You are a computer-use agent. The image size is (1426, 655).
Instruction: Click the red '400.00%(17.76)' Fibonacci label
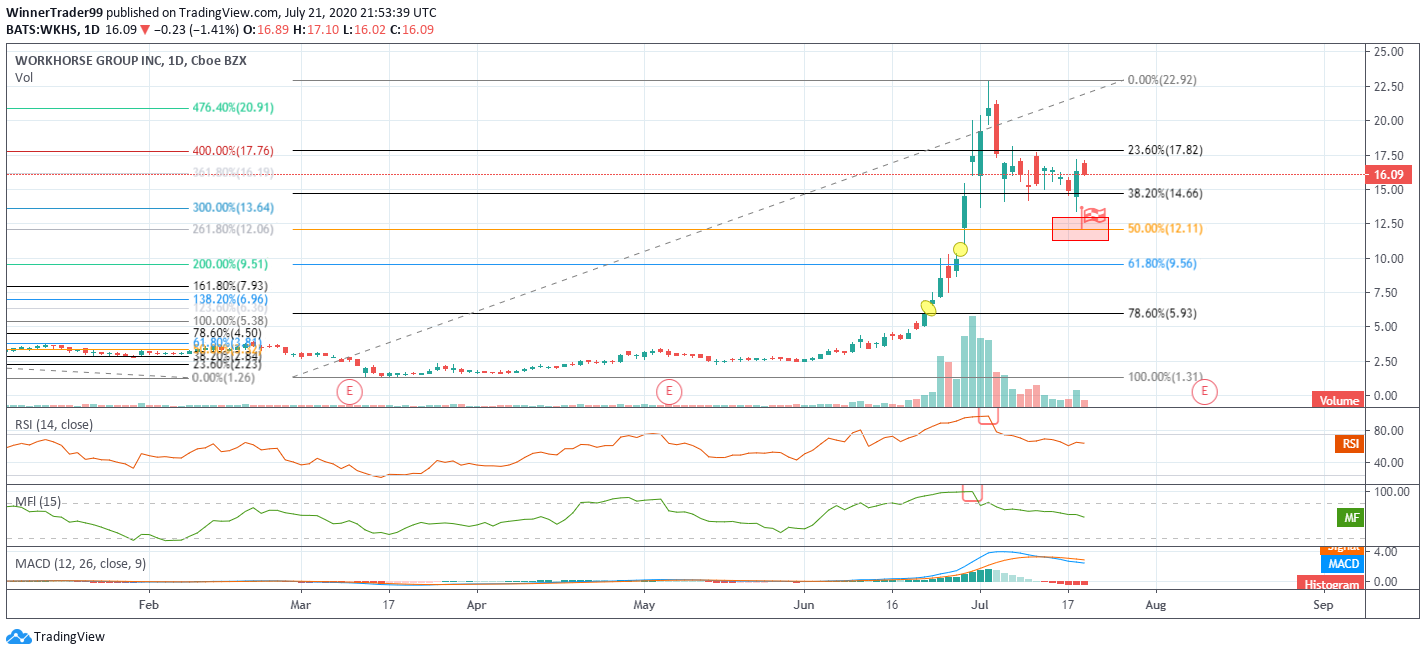tap(233, 151)
